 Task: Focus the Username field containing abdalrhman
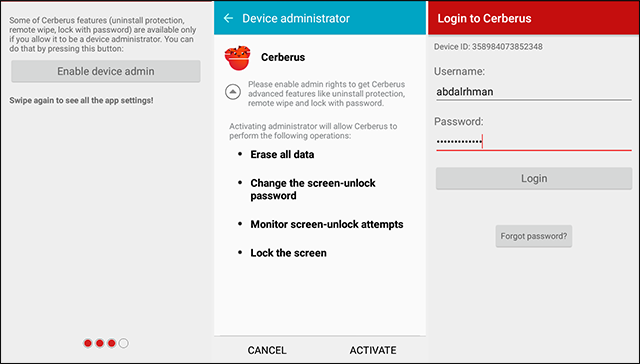(534, 92)
